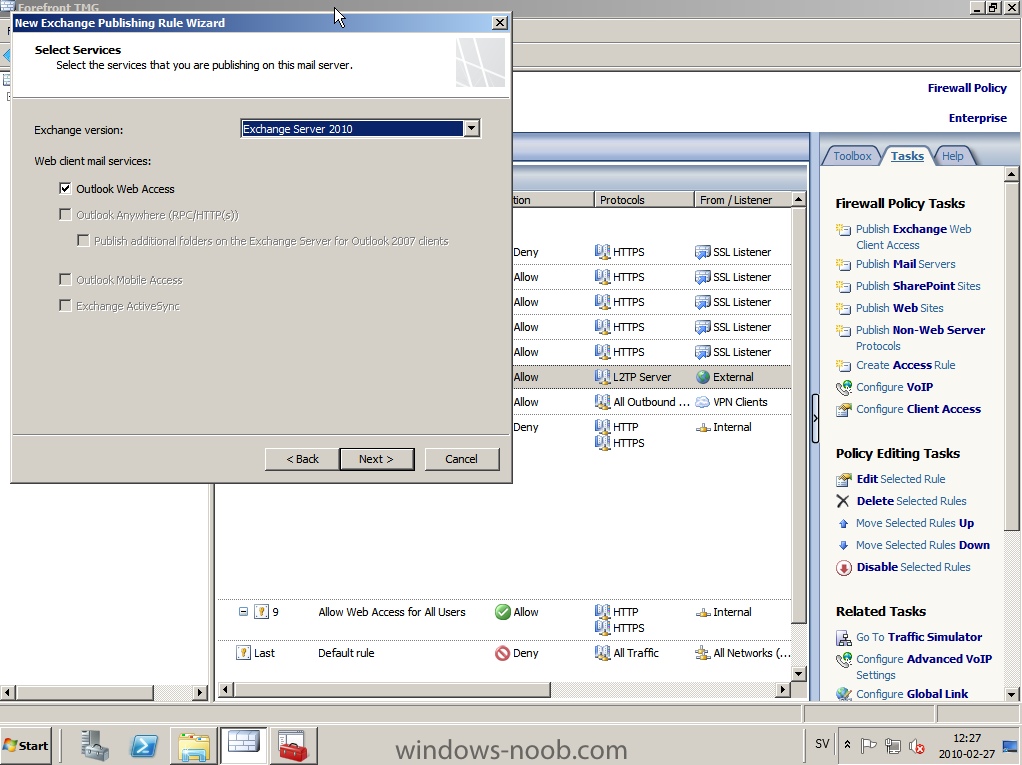Click the green Allow check icon on rule 9
Viewport: 1022px width, 765px height.
point(503,612)
